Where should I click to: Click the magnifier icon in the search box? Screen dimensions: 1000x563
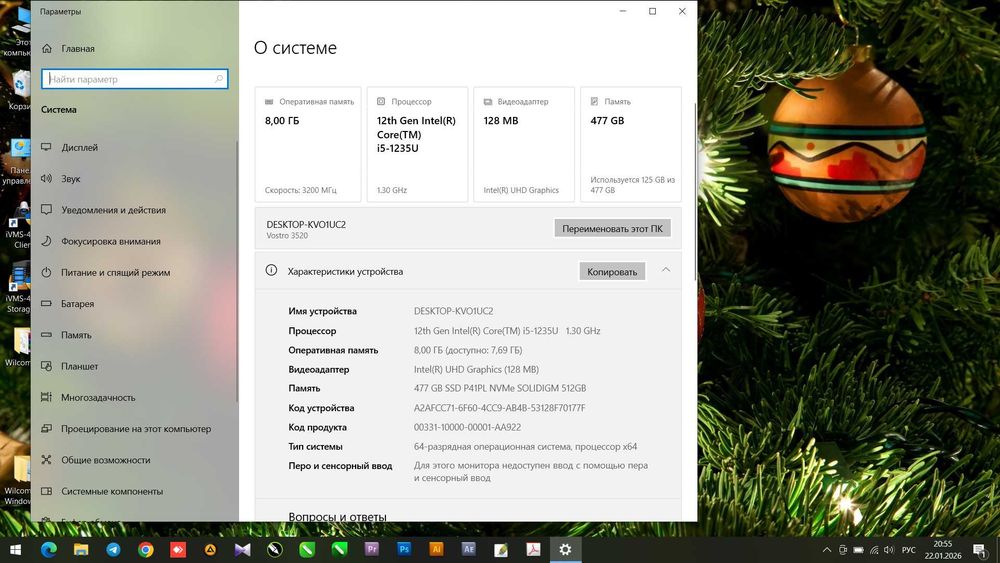[219, 79]
